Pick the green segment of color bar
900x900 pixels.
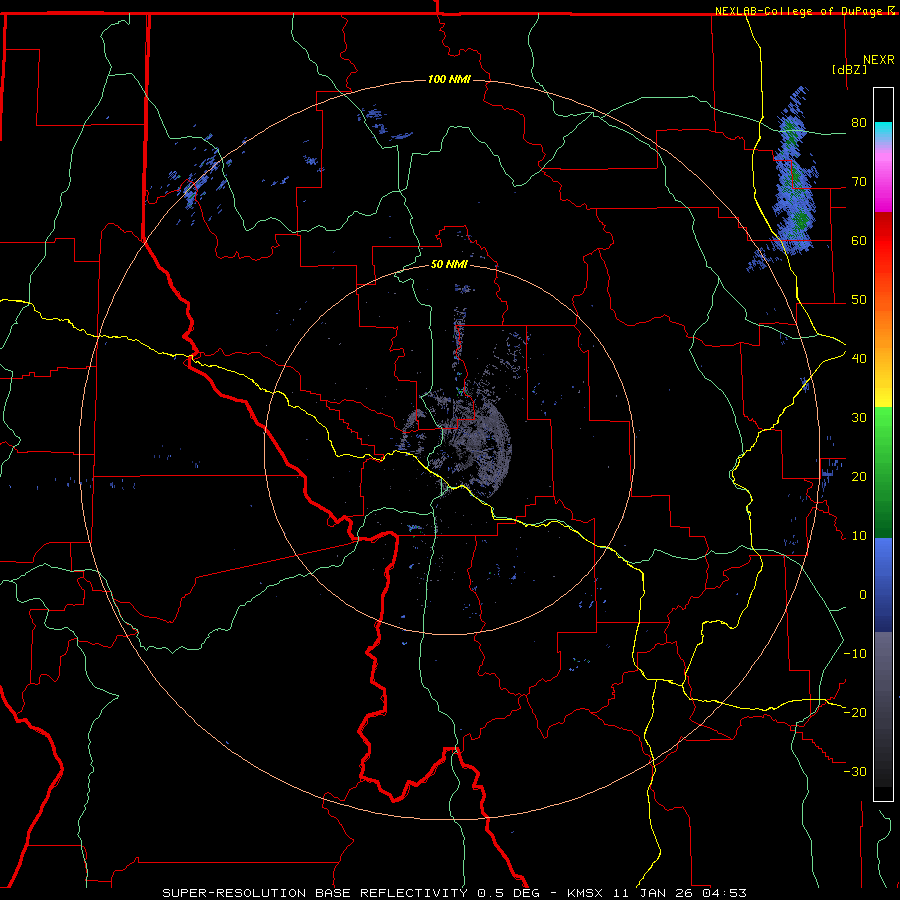[x=883, y=472]
